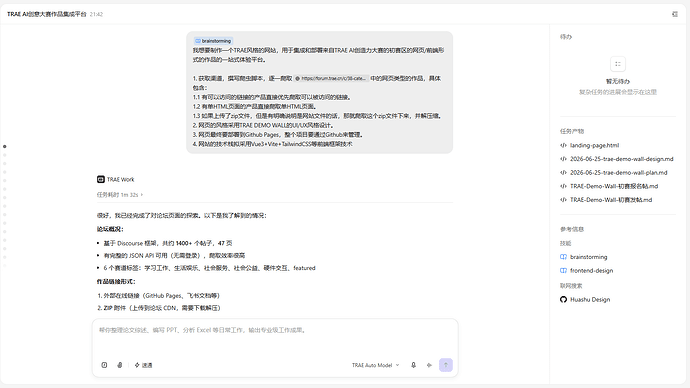
Task: Click the first square icon in input toolbar
Action: [104, 365]
